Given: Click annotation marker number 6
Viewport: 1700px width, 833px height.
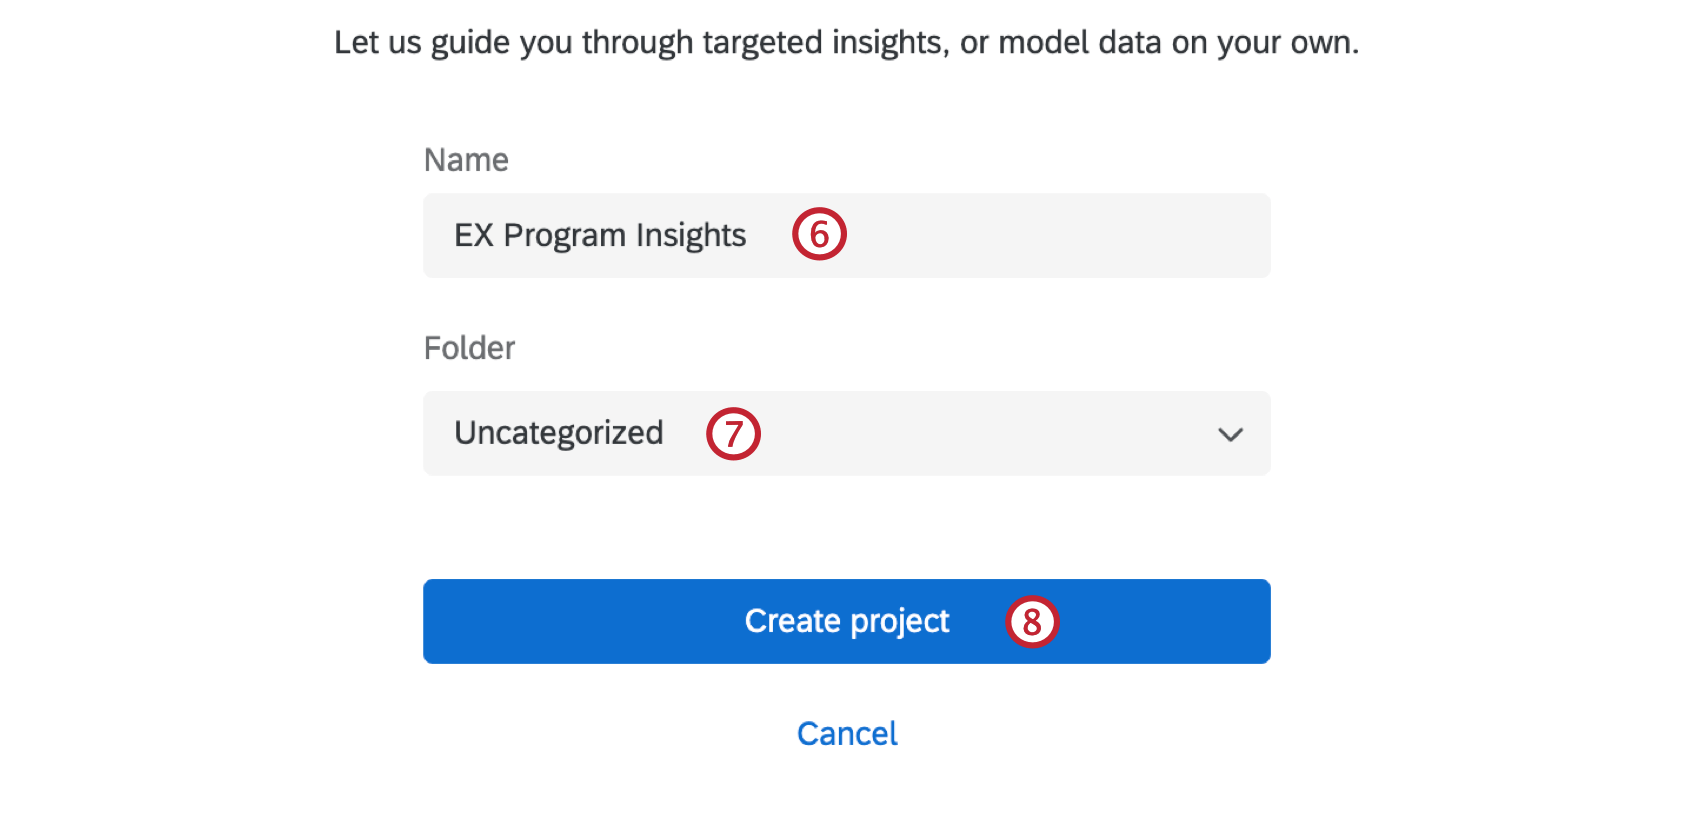Looking at the screenshot, I should tap(818, 234).
